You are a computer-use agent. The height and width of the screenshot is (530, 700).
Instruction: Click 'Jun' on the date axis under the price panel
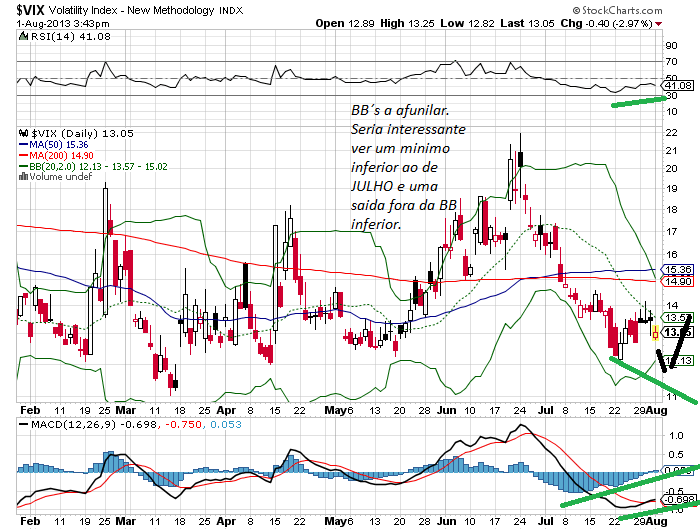tap(446, 410)
